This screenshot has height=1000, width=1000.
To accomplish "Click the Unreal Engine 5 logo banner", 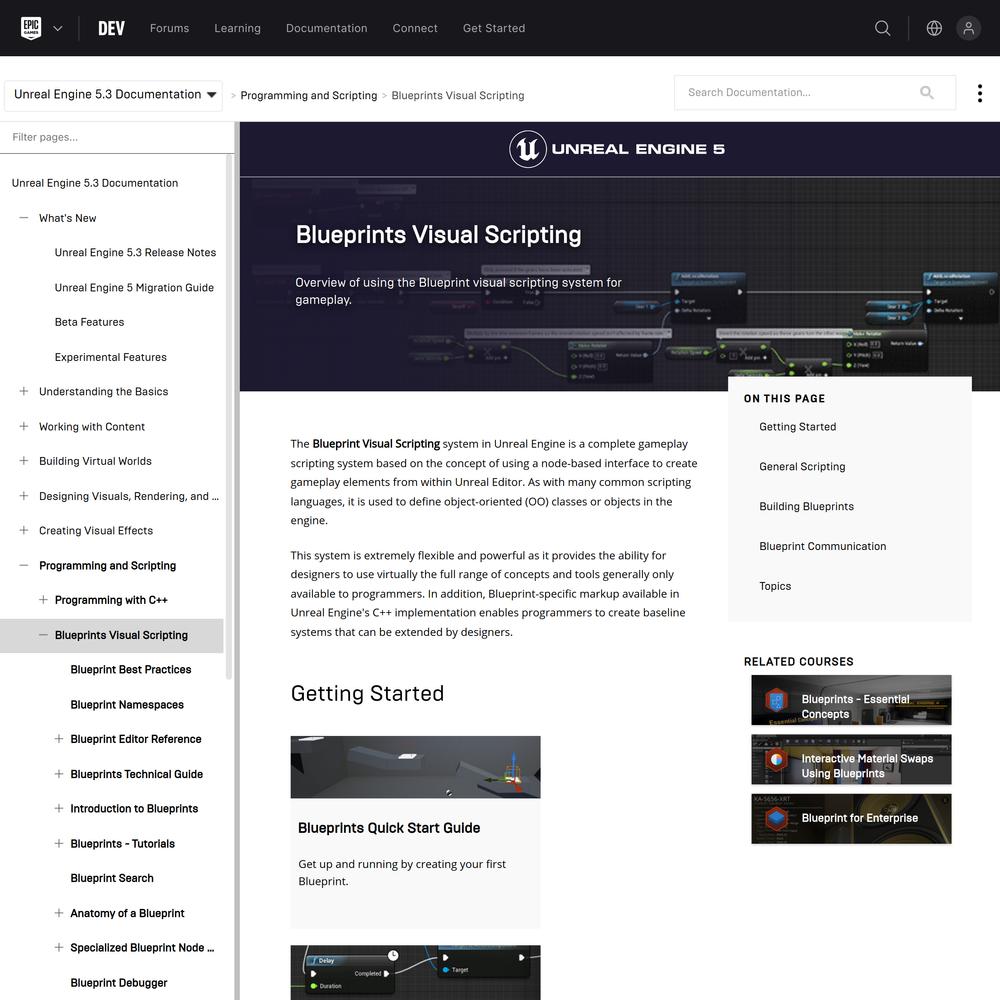I will tap(617, 149).
